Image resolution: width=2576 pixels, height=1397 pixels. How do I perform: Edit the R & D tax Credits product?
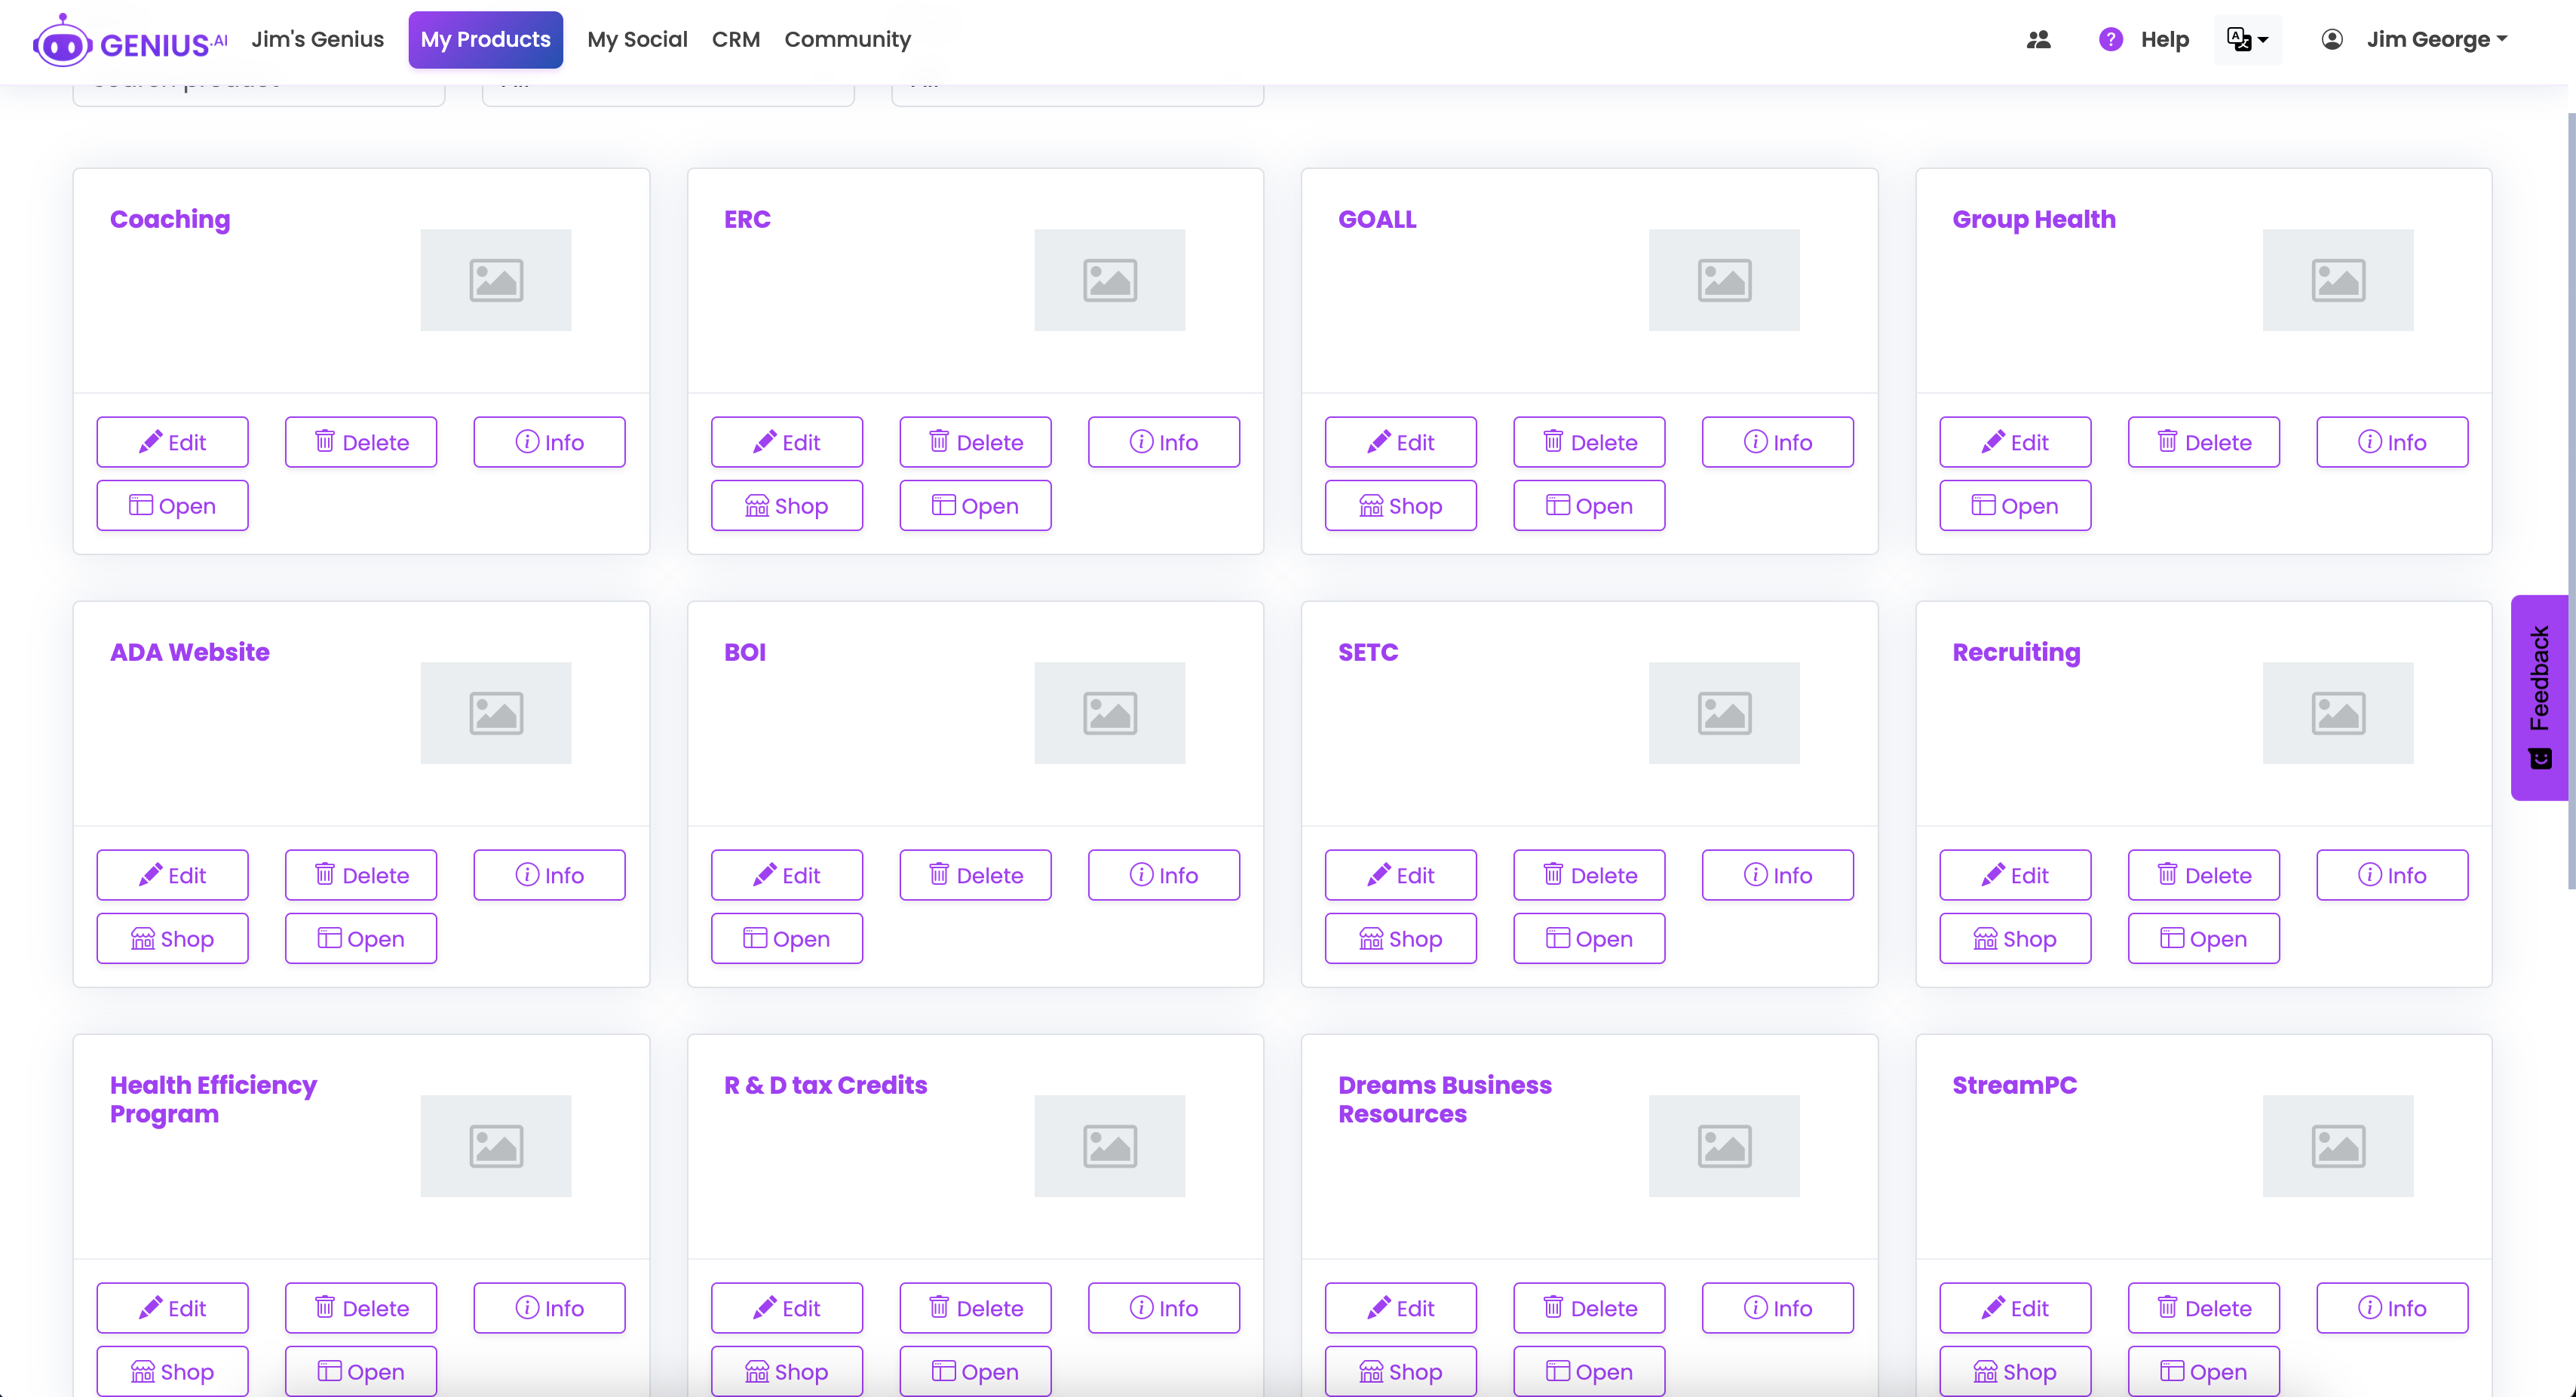click(786, 1308)
